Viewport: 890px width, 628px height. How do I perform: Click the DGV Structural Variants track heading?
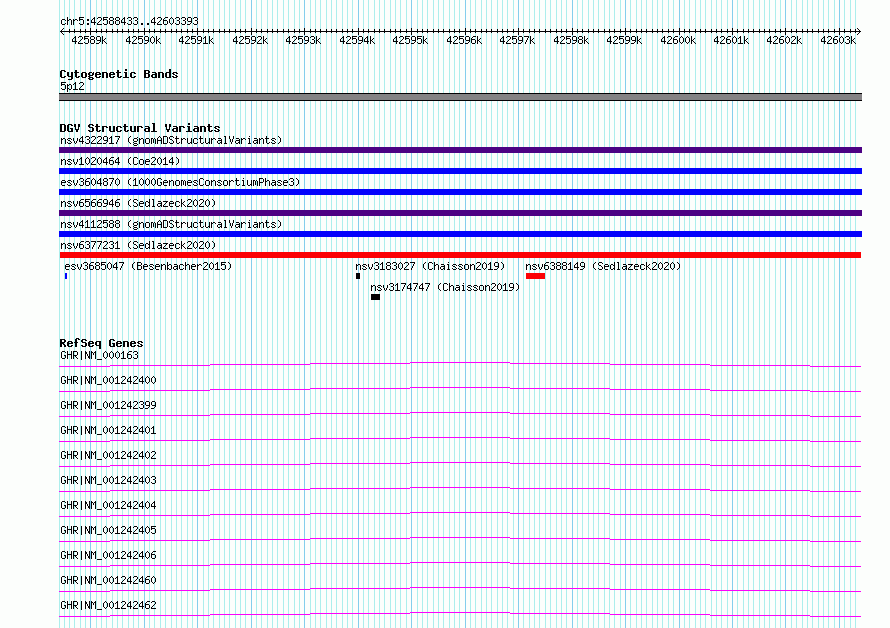pos(140,128)
